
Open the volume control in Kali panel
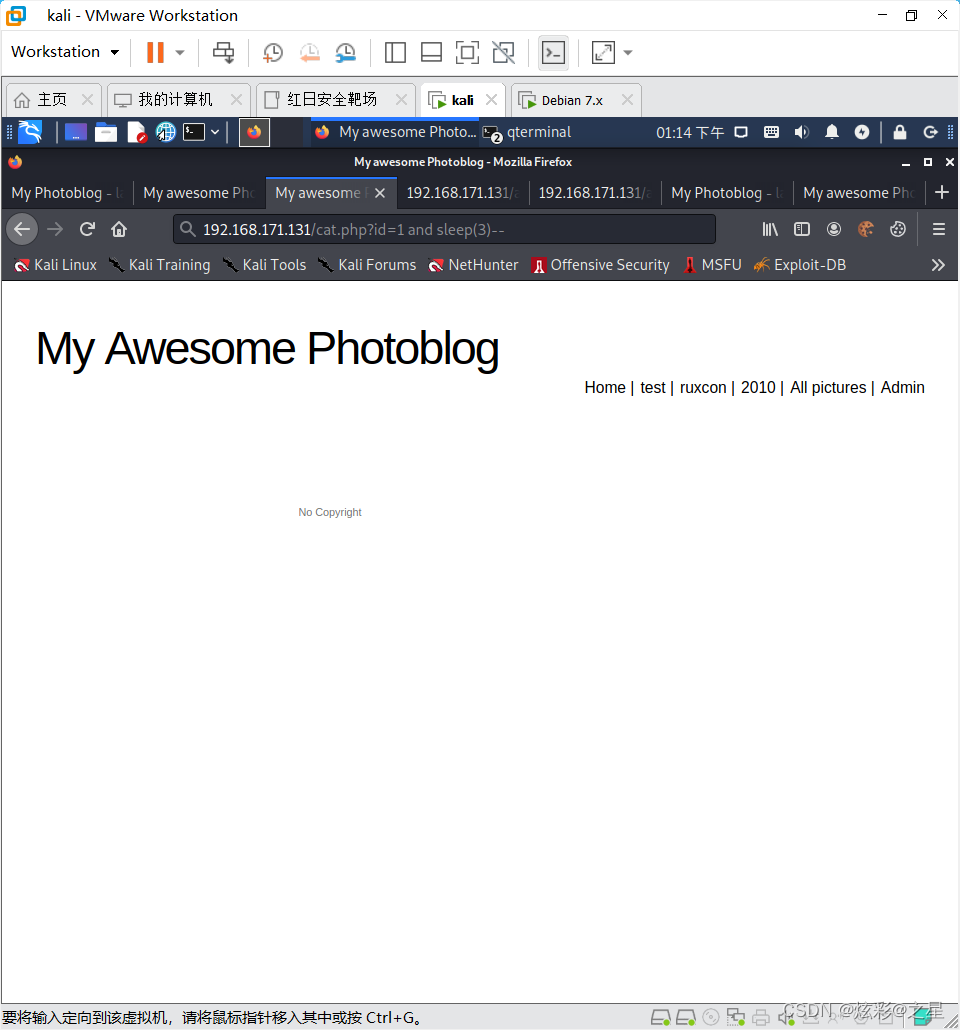801,132
